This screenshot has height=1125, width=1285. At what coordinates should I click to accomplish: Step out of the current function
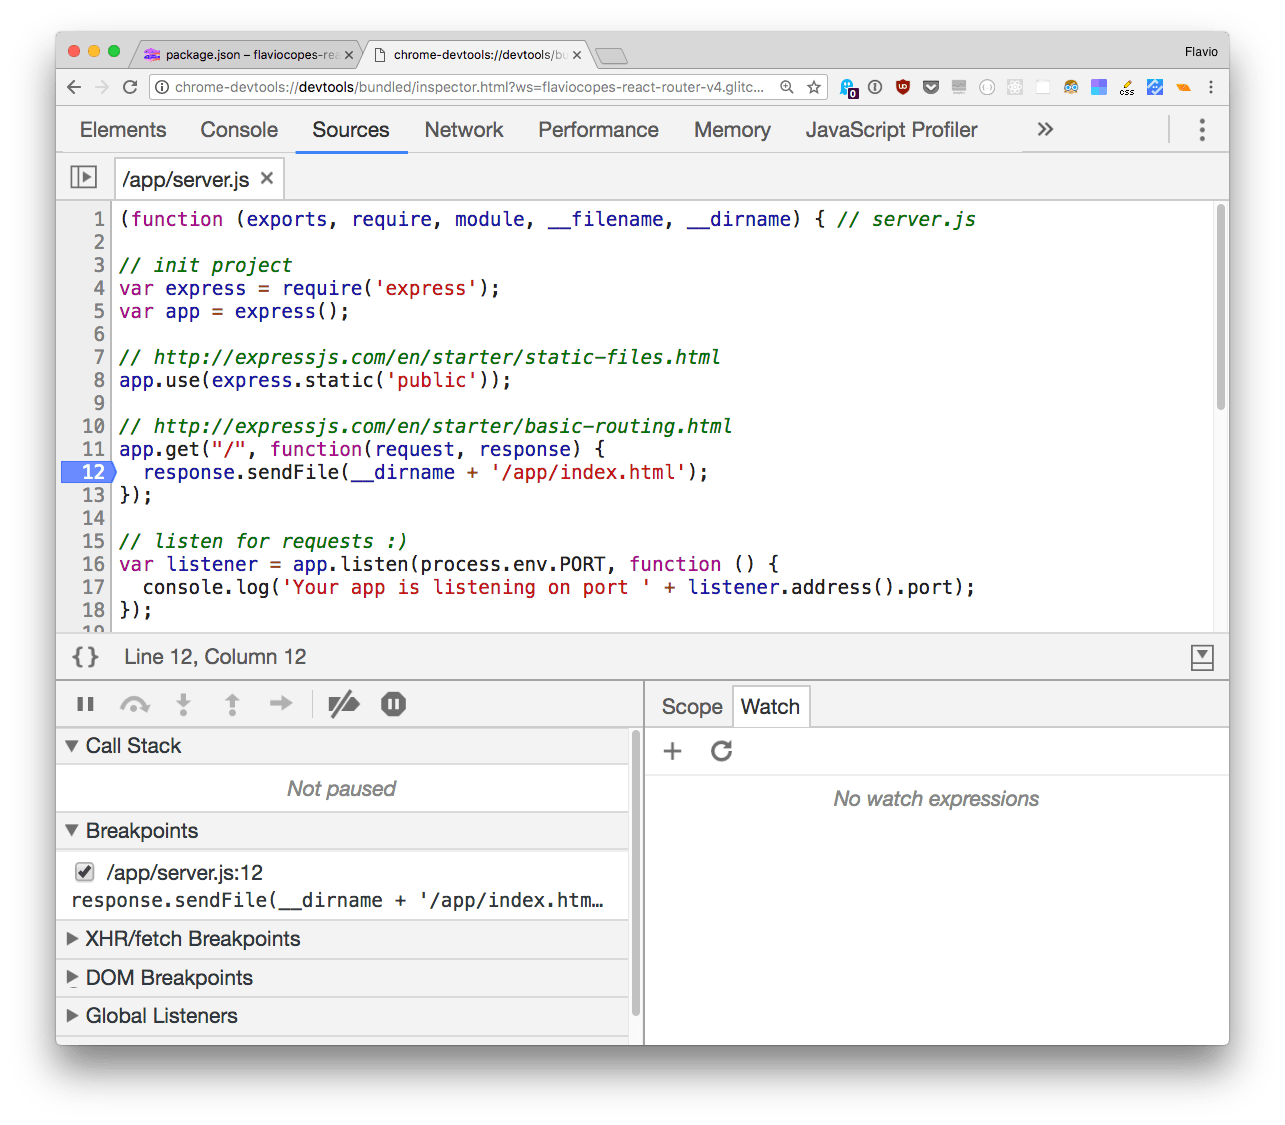pos(232,703)
